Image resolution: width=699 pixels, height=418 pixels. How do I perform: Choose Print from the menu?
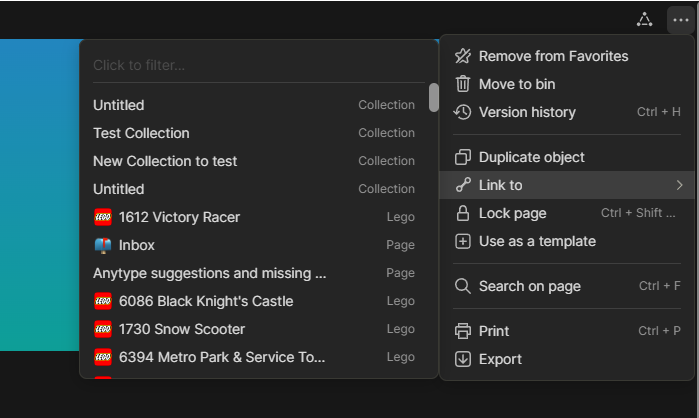pos(567,331)
